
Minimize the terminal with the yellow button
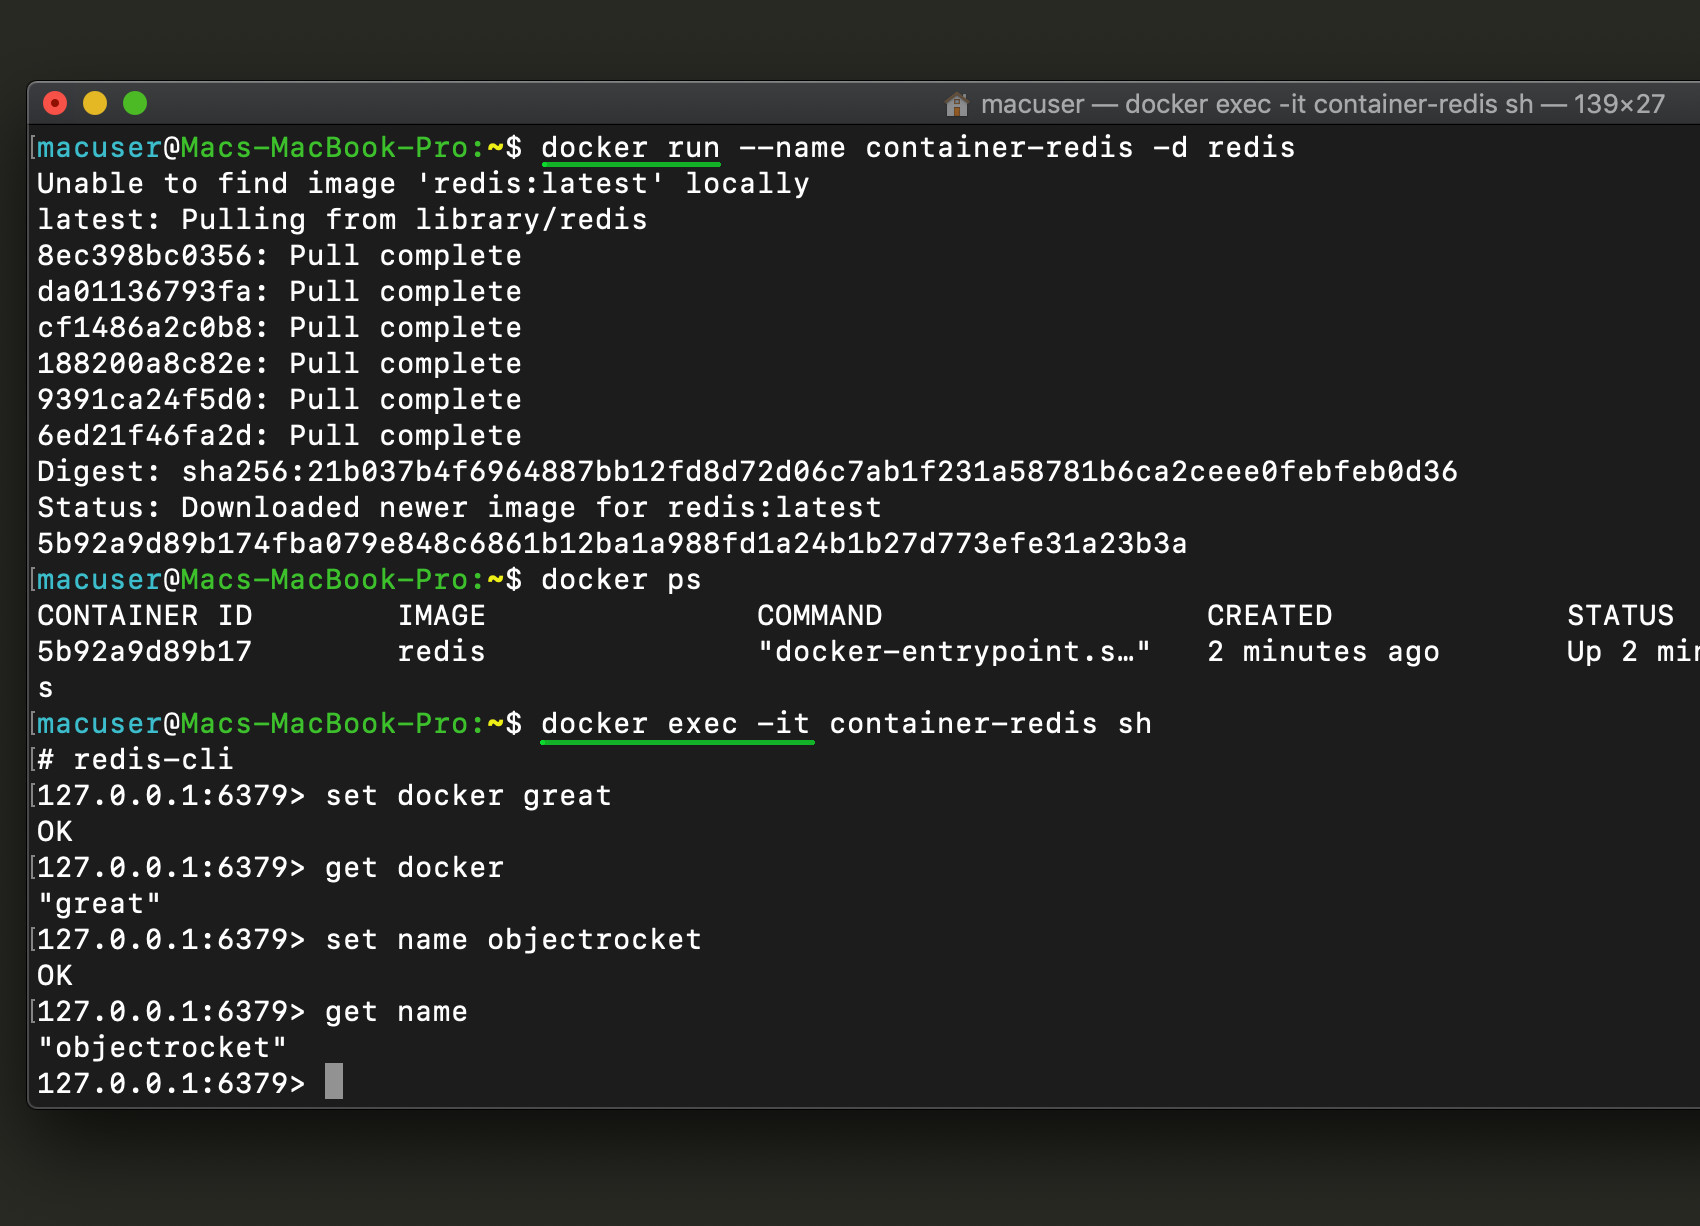(95, 103)
